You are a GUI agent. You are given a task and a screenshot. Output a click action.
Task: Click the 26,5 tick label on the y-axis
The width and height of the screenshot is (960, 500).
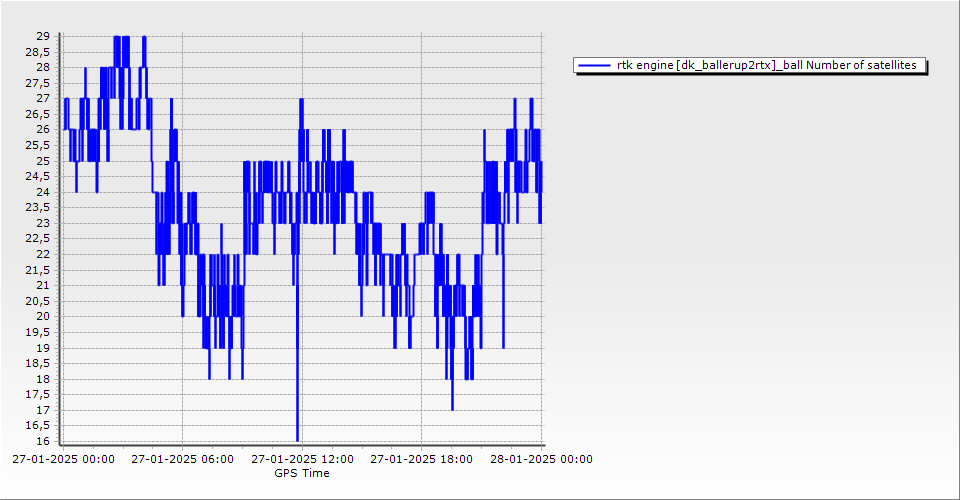point(38,114)
